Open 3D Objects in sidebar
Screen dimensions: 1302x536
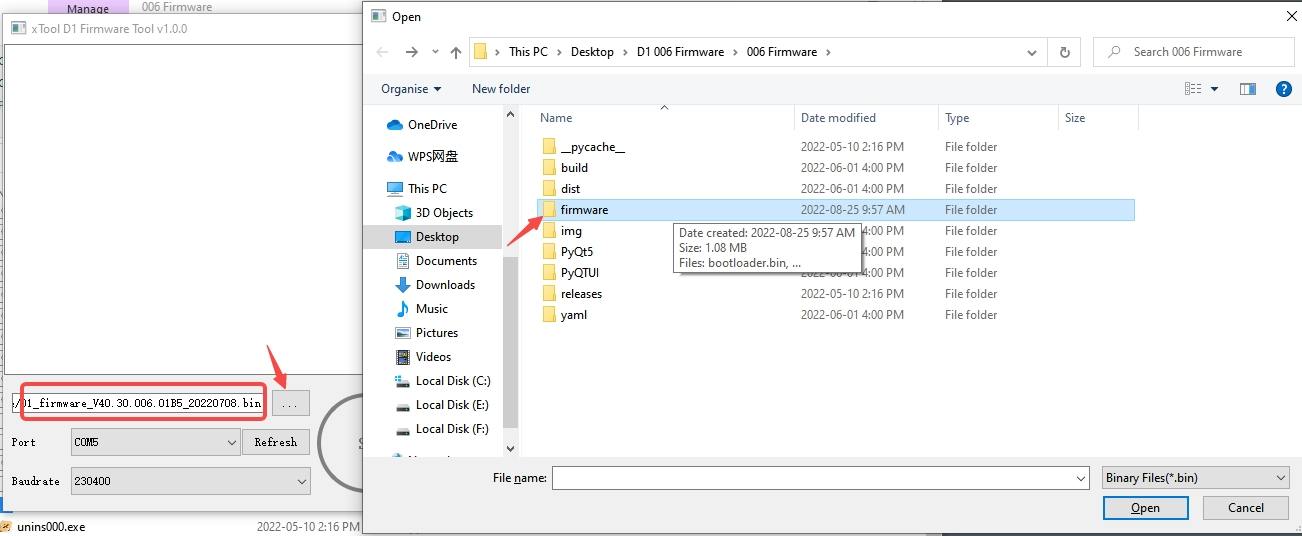tap(444, 213)
